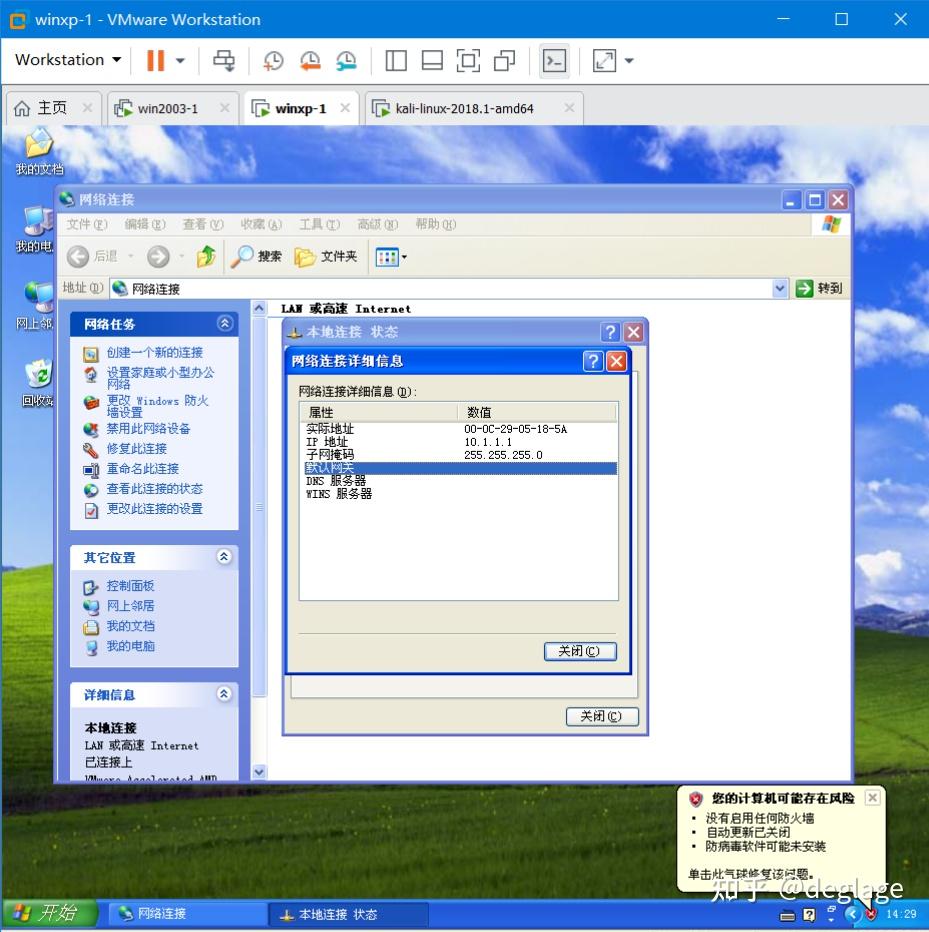Open 我的电脑 from 其它位置 panel
The image size is (929, 932).
coord(130,647)
